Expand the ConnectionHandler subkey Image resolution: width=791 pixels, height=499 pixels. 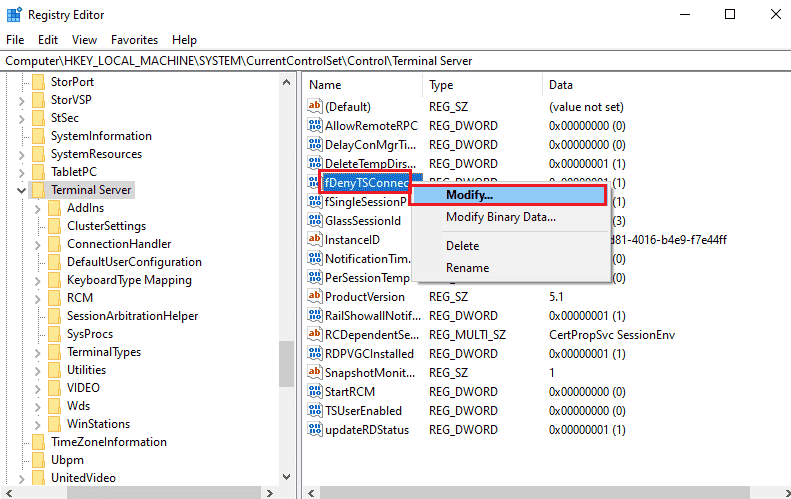pos(38,245)
